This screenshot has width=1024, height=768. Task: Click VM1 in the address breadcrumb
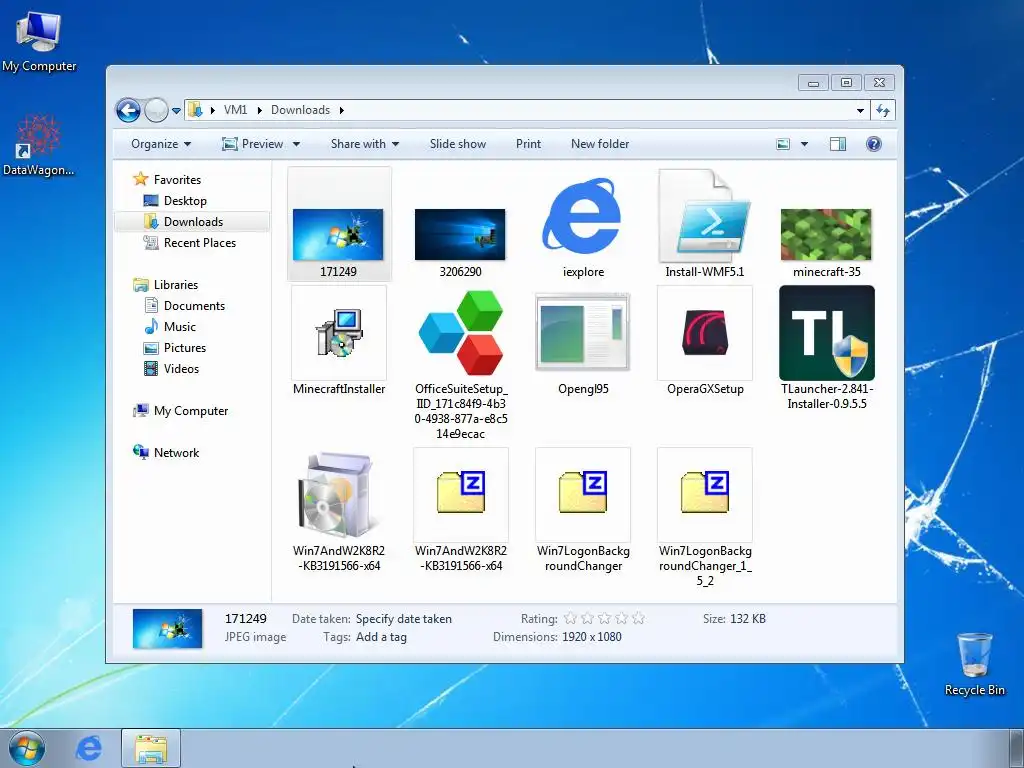(235, 110)
